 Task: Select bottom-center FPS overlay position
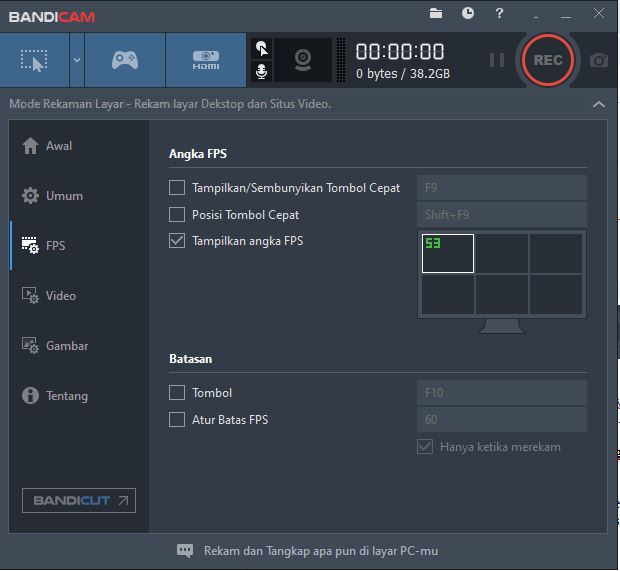(x=502, y=294)
